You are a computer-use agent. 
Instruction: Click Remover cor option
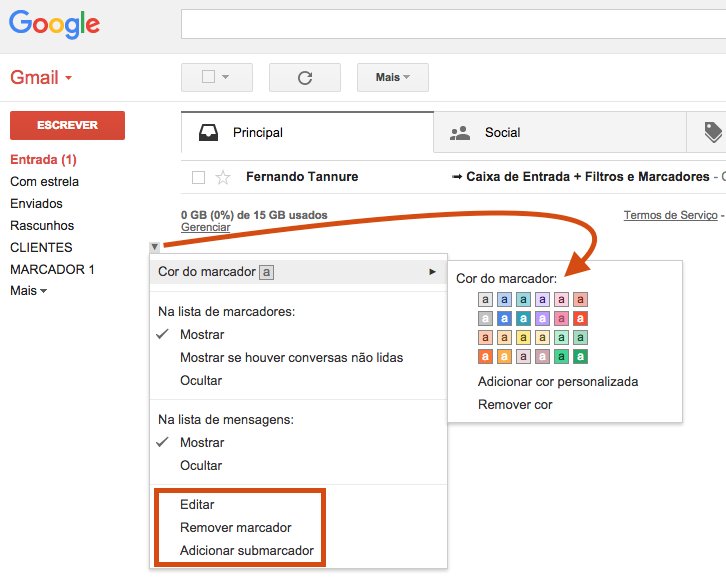point(515,405)
